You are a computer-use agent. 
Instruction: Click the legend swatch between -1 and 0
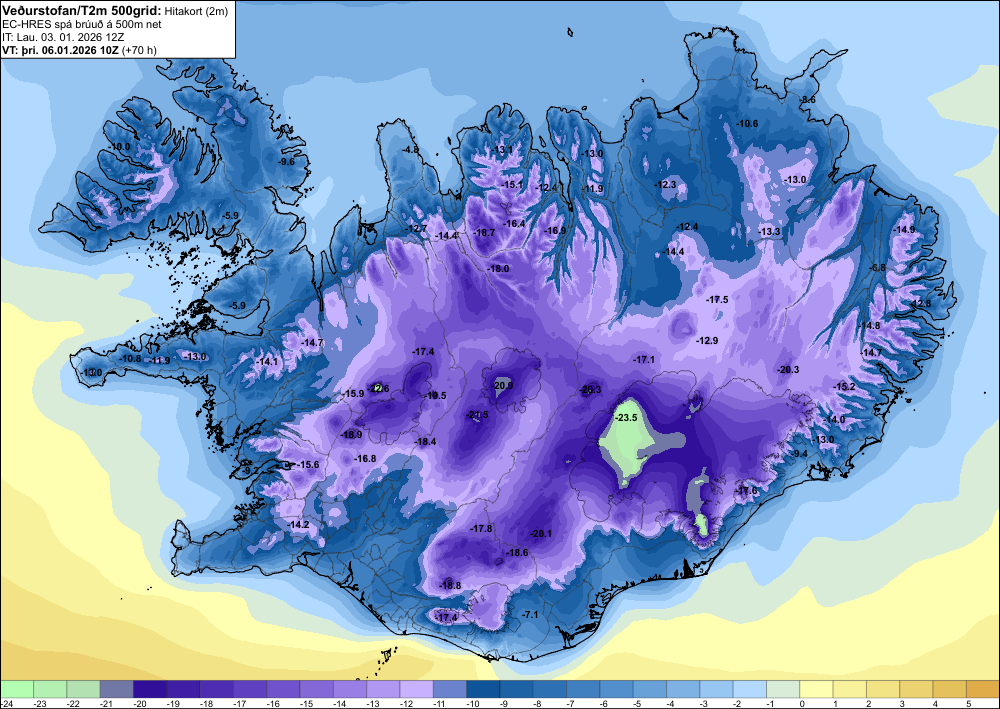(x=783, y=689)
